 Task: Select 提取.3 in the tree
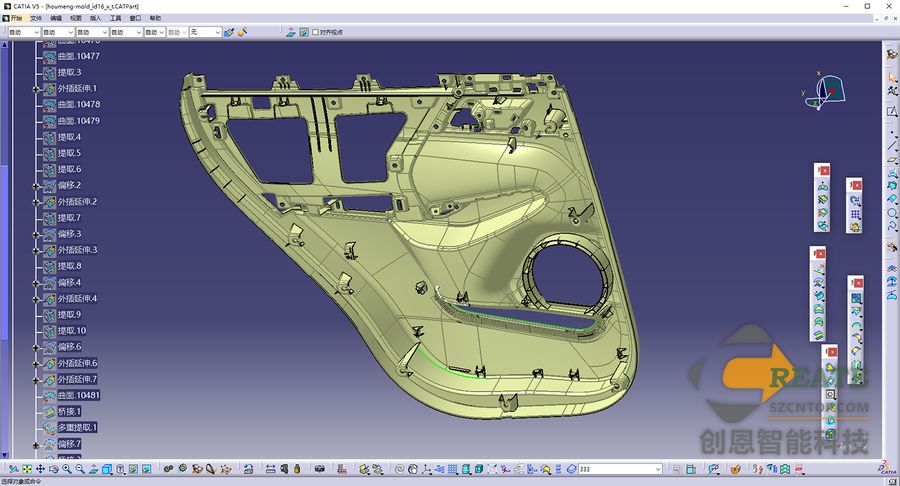tap(69, 72)
